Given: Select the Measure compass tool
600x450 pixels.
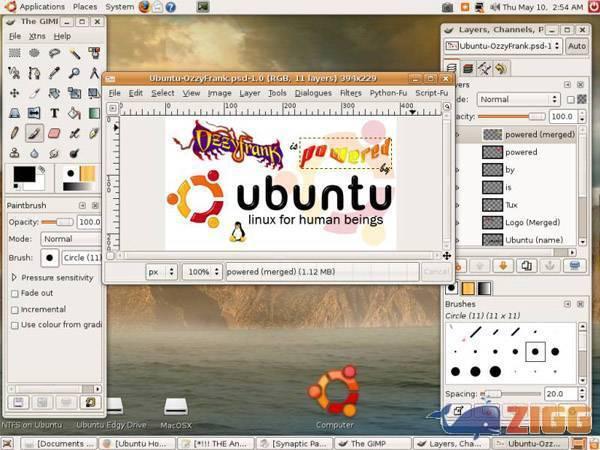Looking at the screenshot, I should point(94,73).
